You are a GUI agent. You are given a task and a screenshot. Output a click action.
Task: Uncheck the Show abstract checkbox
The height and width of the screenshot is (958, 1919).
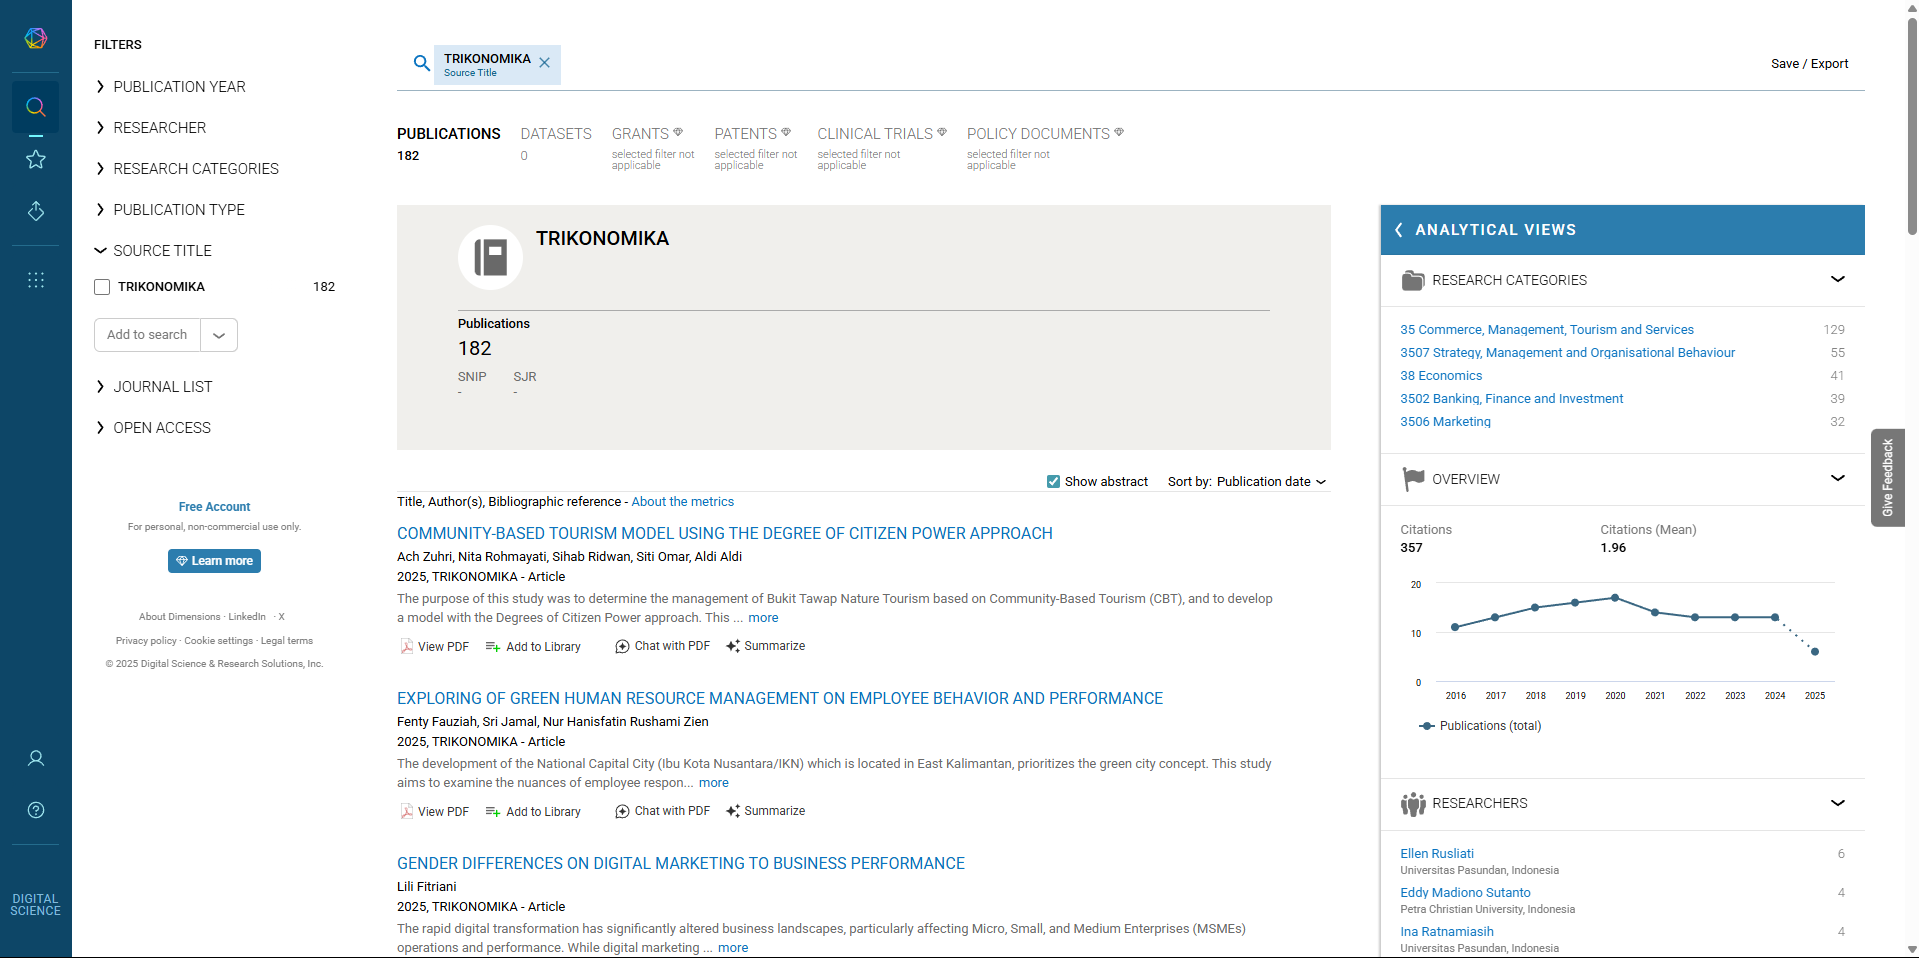(1053, 482)
